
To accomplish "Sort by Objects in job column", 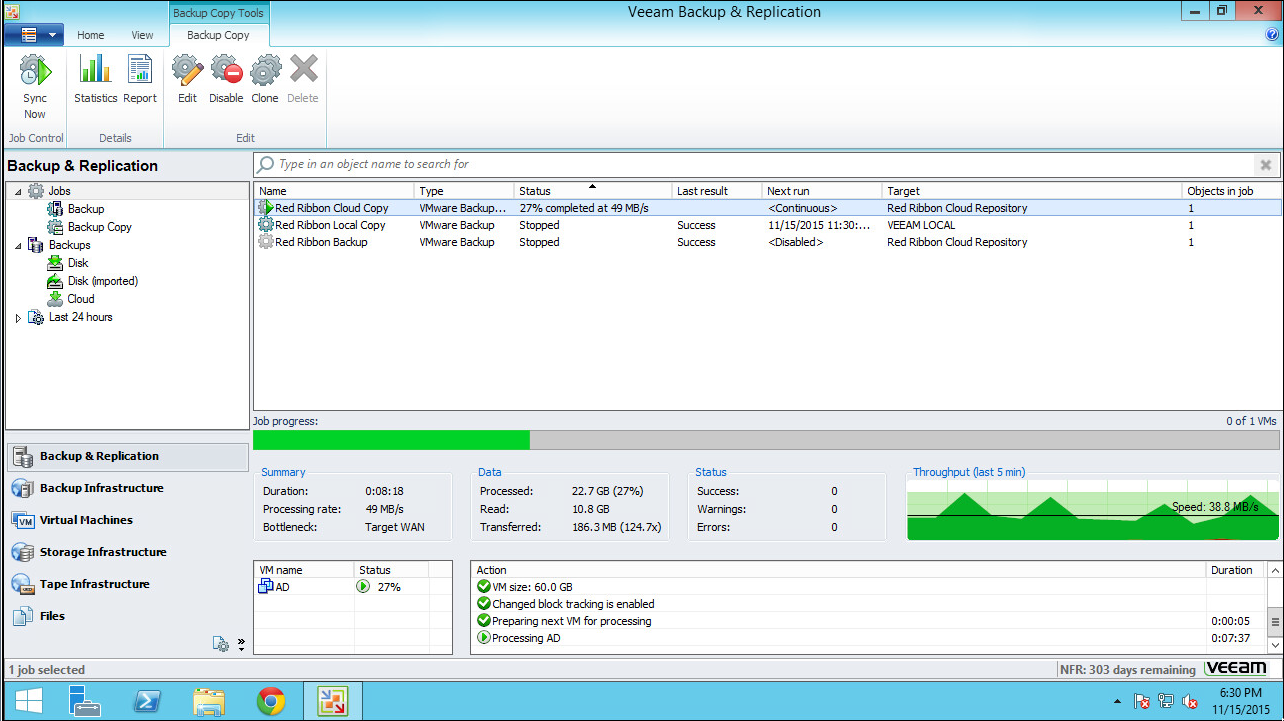I will tap(1231, 191).
